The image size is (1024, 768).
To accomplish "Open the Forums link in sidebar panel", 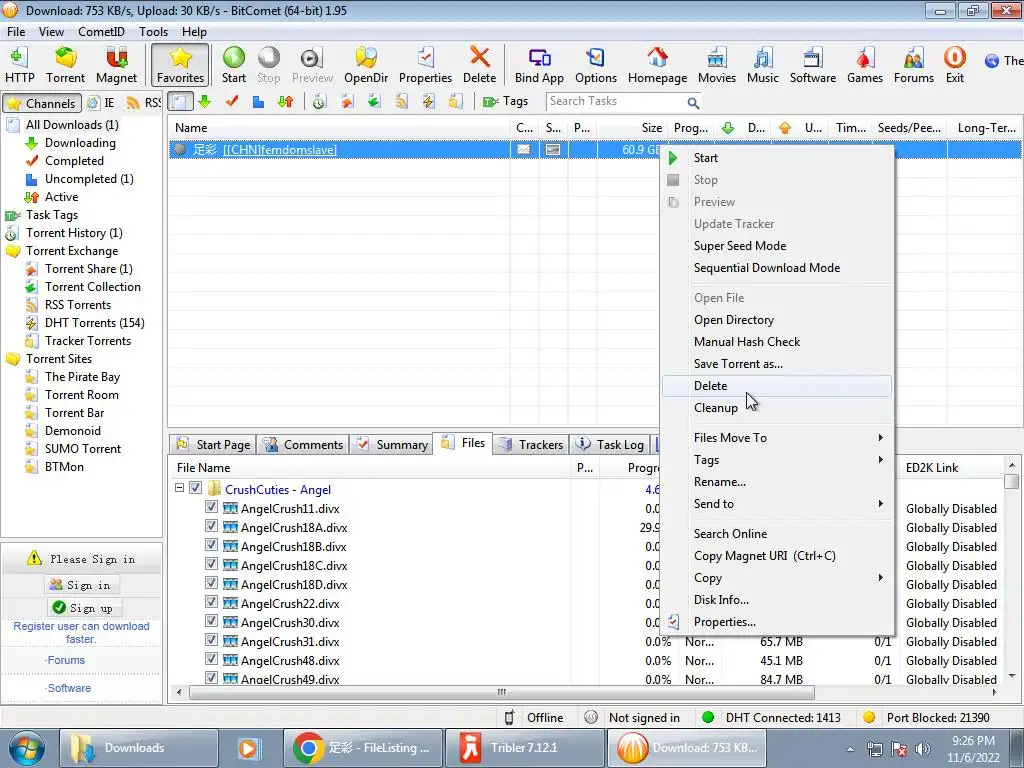I will (x=66, y=660).
